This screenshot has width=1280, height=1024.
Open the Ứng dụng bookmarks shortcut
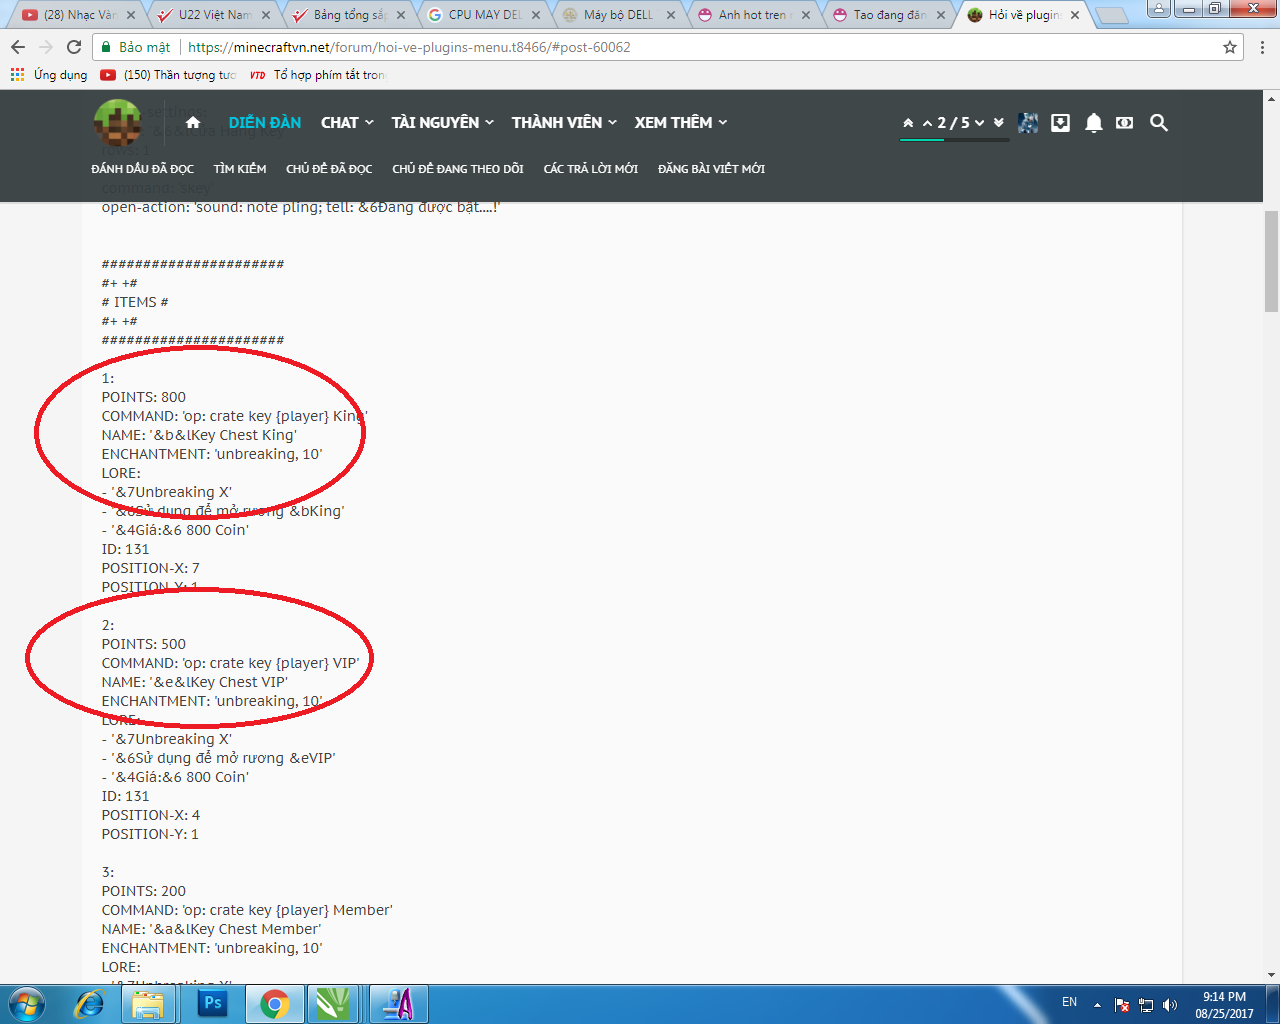pyautogui.click(x=49, y=75)
